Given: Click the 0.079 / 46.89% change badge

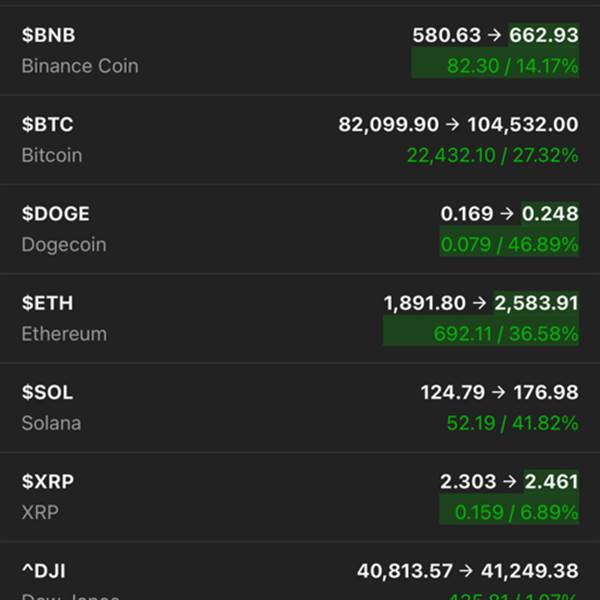Looking at the screenshot, I should [509, 241].
